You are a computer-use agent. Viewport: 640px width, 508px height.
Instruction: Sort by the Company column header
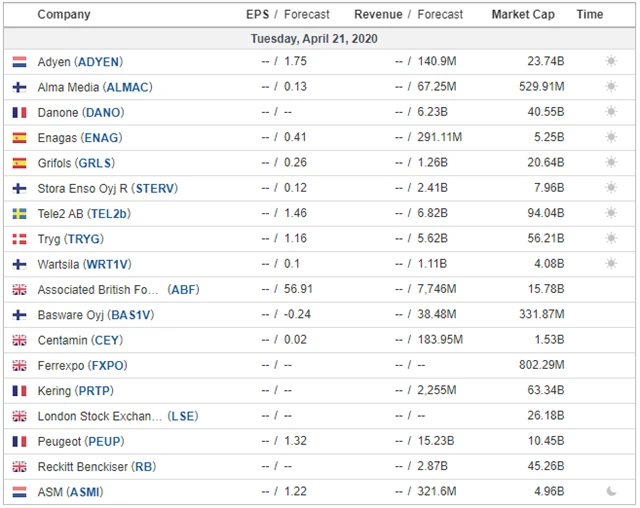[64, 15]
